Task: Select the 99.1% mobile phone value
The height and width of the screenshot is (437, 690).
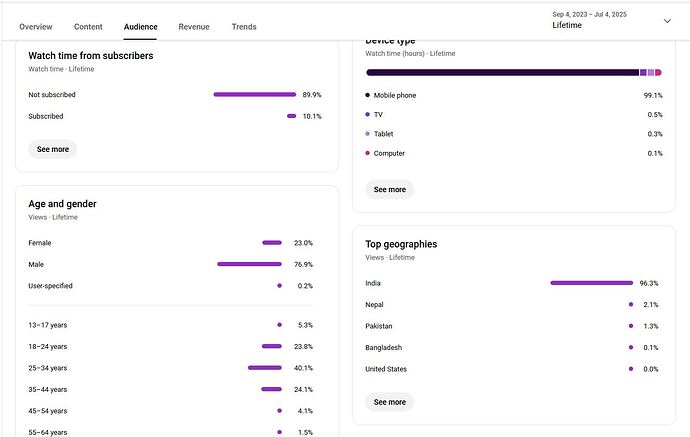Action: tap(653, 95)
